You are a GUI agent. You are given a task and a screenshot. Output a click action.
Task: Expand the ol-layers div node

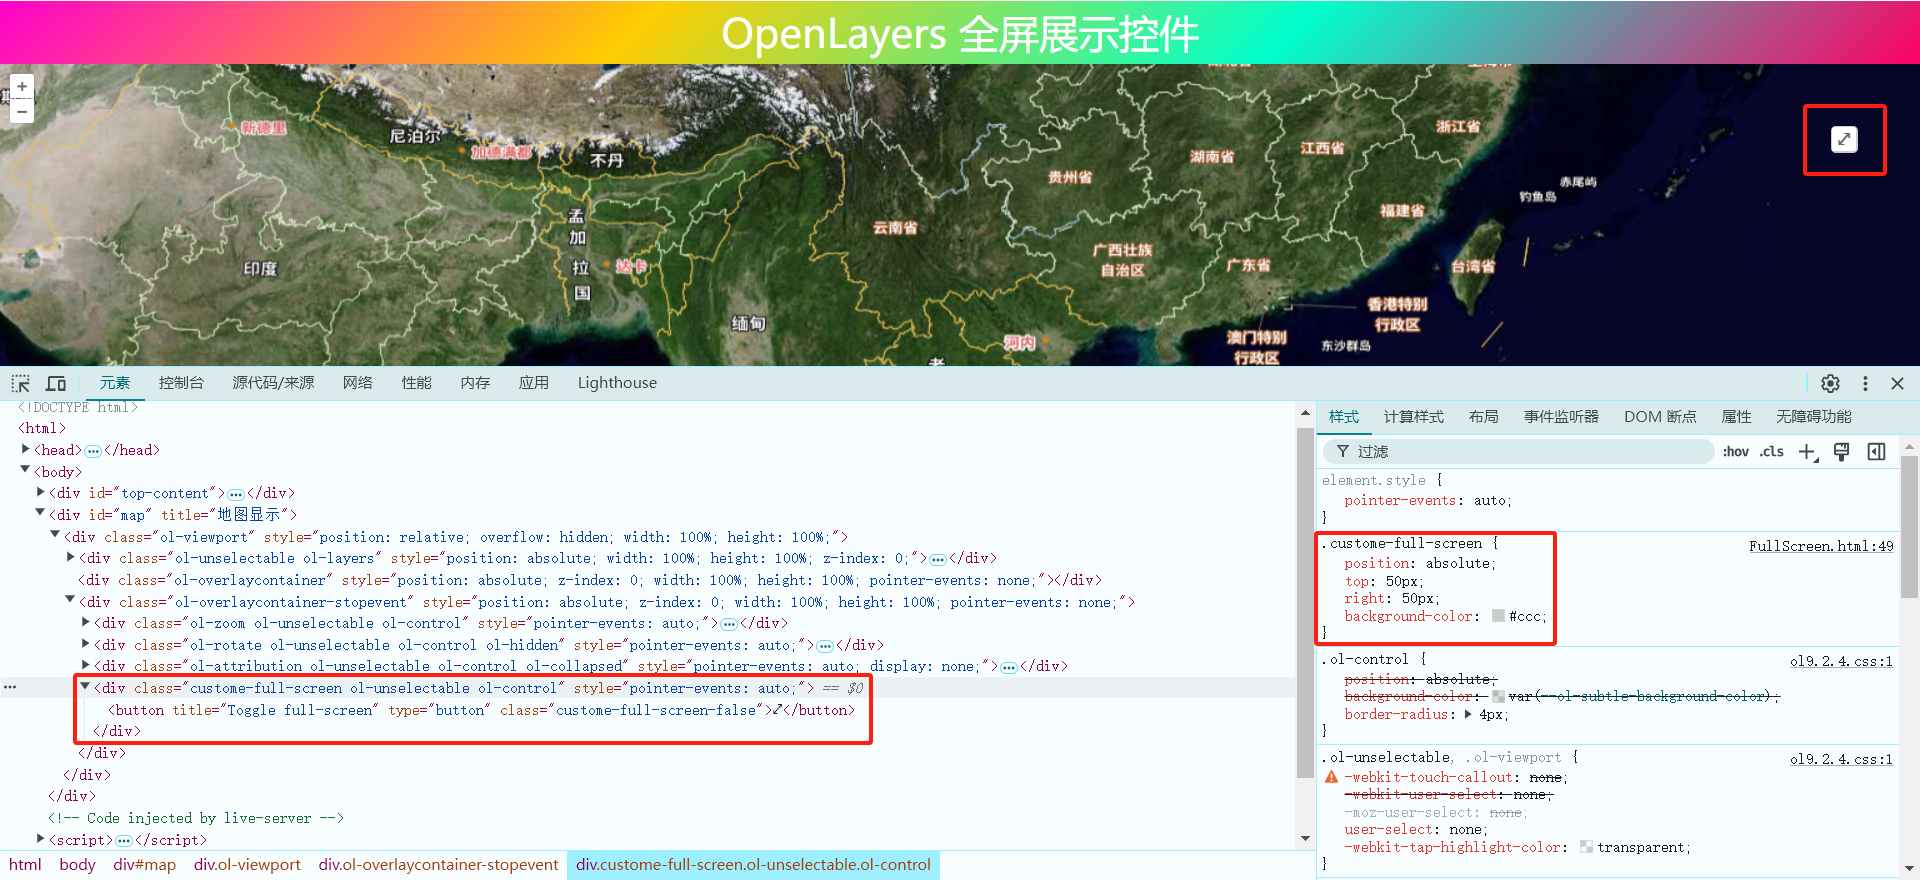[x=70, y=557]
